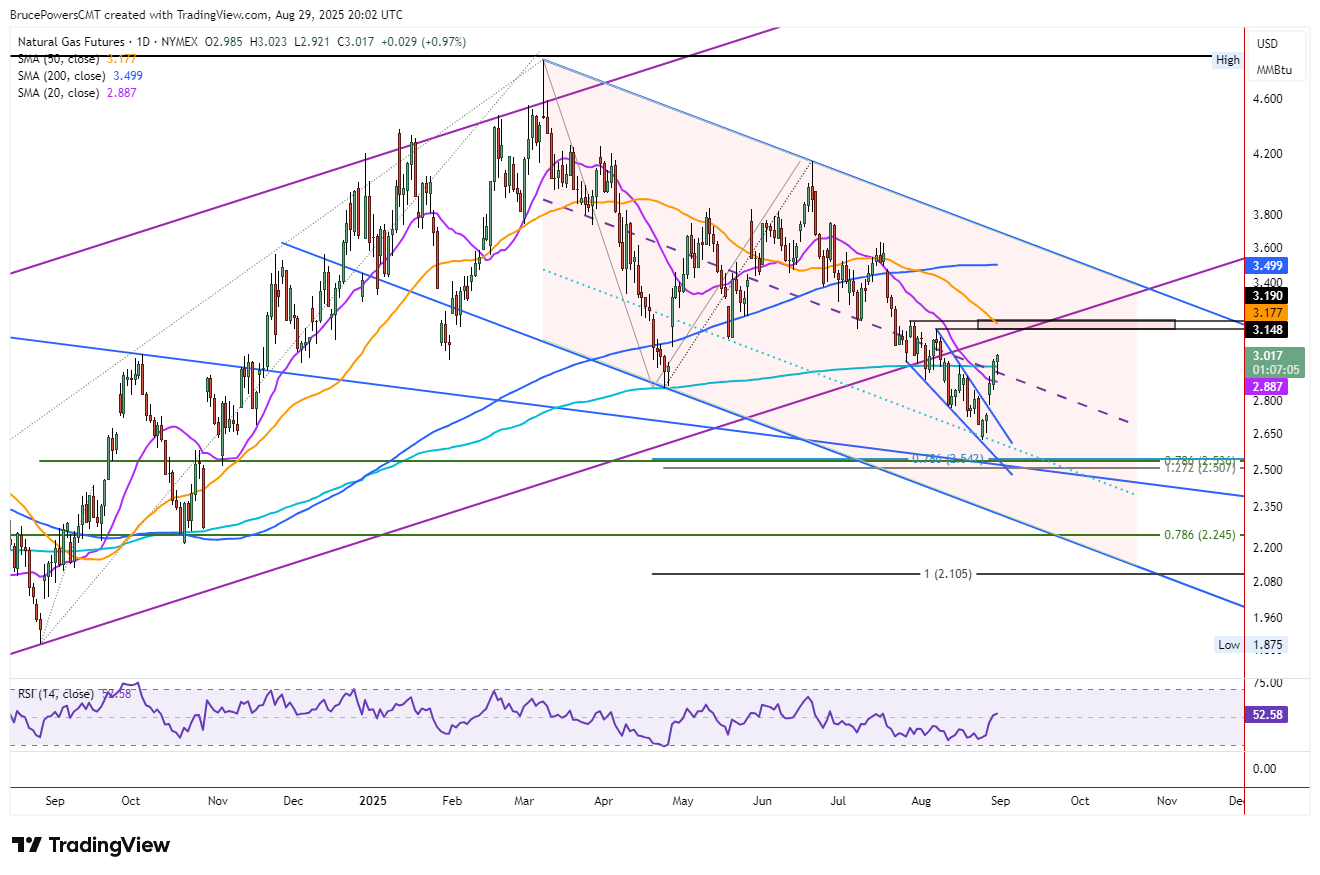1320x875 pixels.
Task: Click the High marker label
Action: click(x=1228, y=60)
